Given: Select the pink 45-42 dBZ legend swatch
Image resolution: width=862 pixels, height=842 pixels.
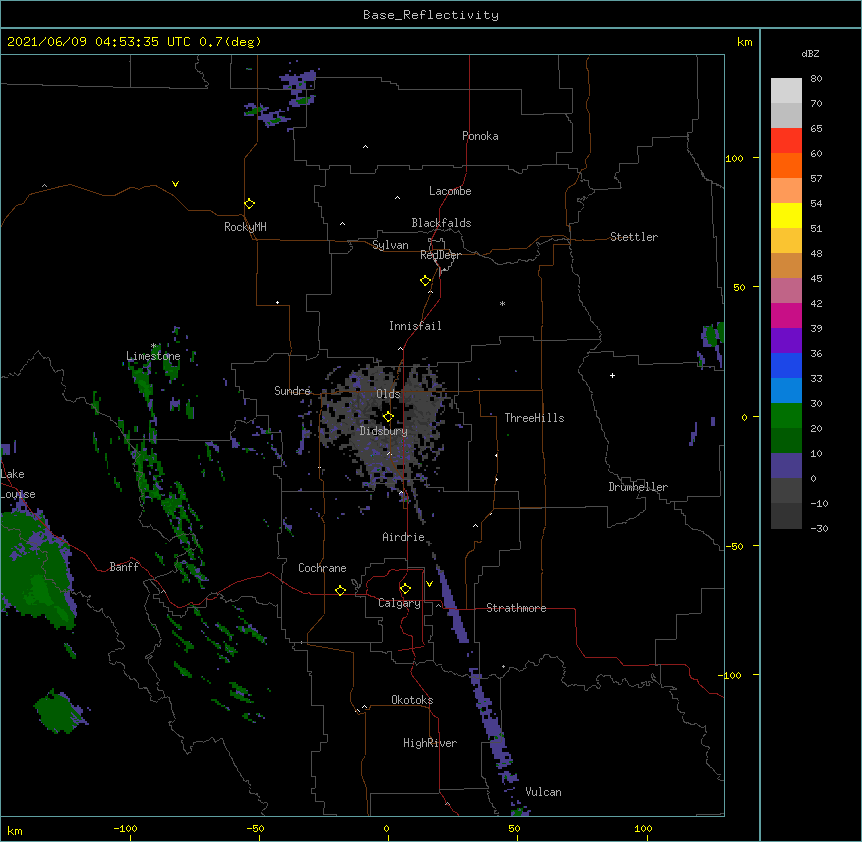Looking at the screenshot, I should (786, 290).
